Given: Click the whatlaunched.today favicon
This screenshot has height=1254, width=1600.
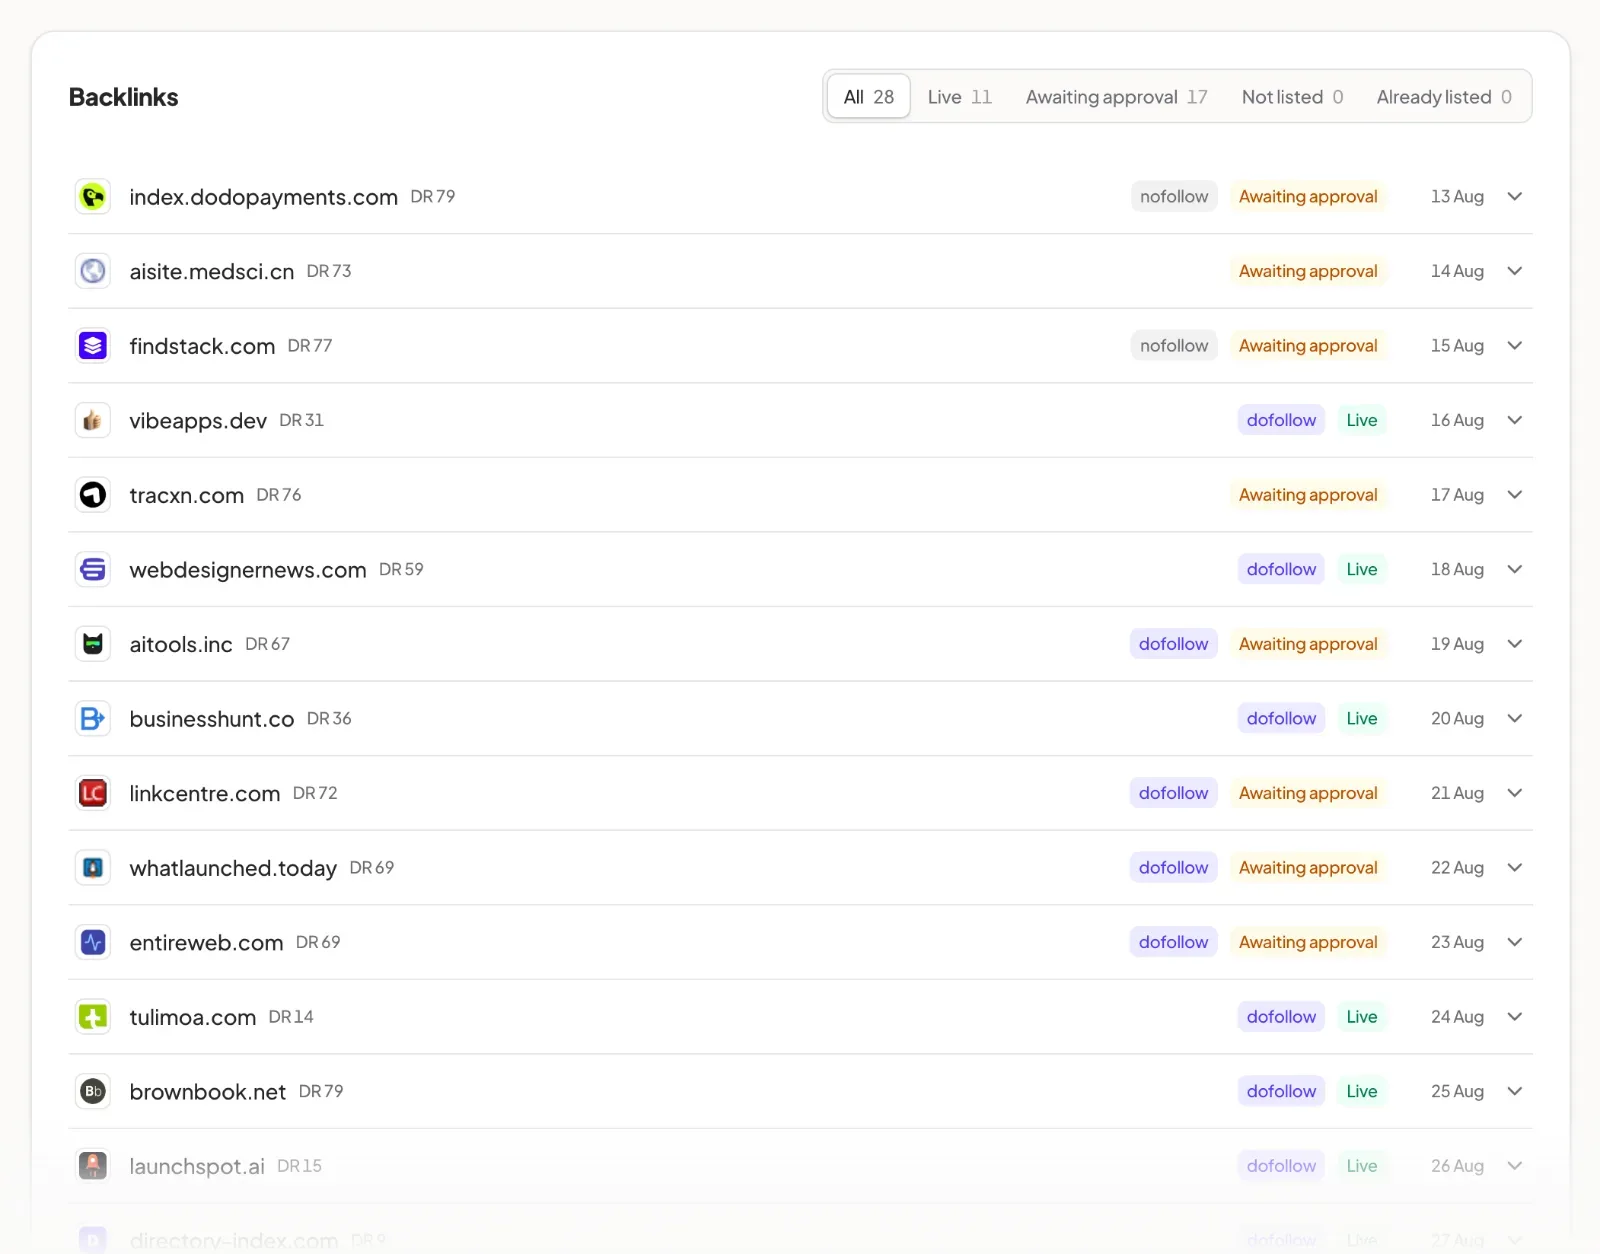Looking at the screenshot, I should pyautogui.click(x=93, y=868).
